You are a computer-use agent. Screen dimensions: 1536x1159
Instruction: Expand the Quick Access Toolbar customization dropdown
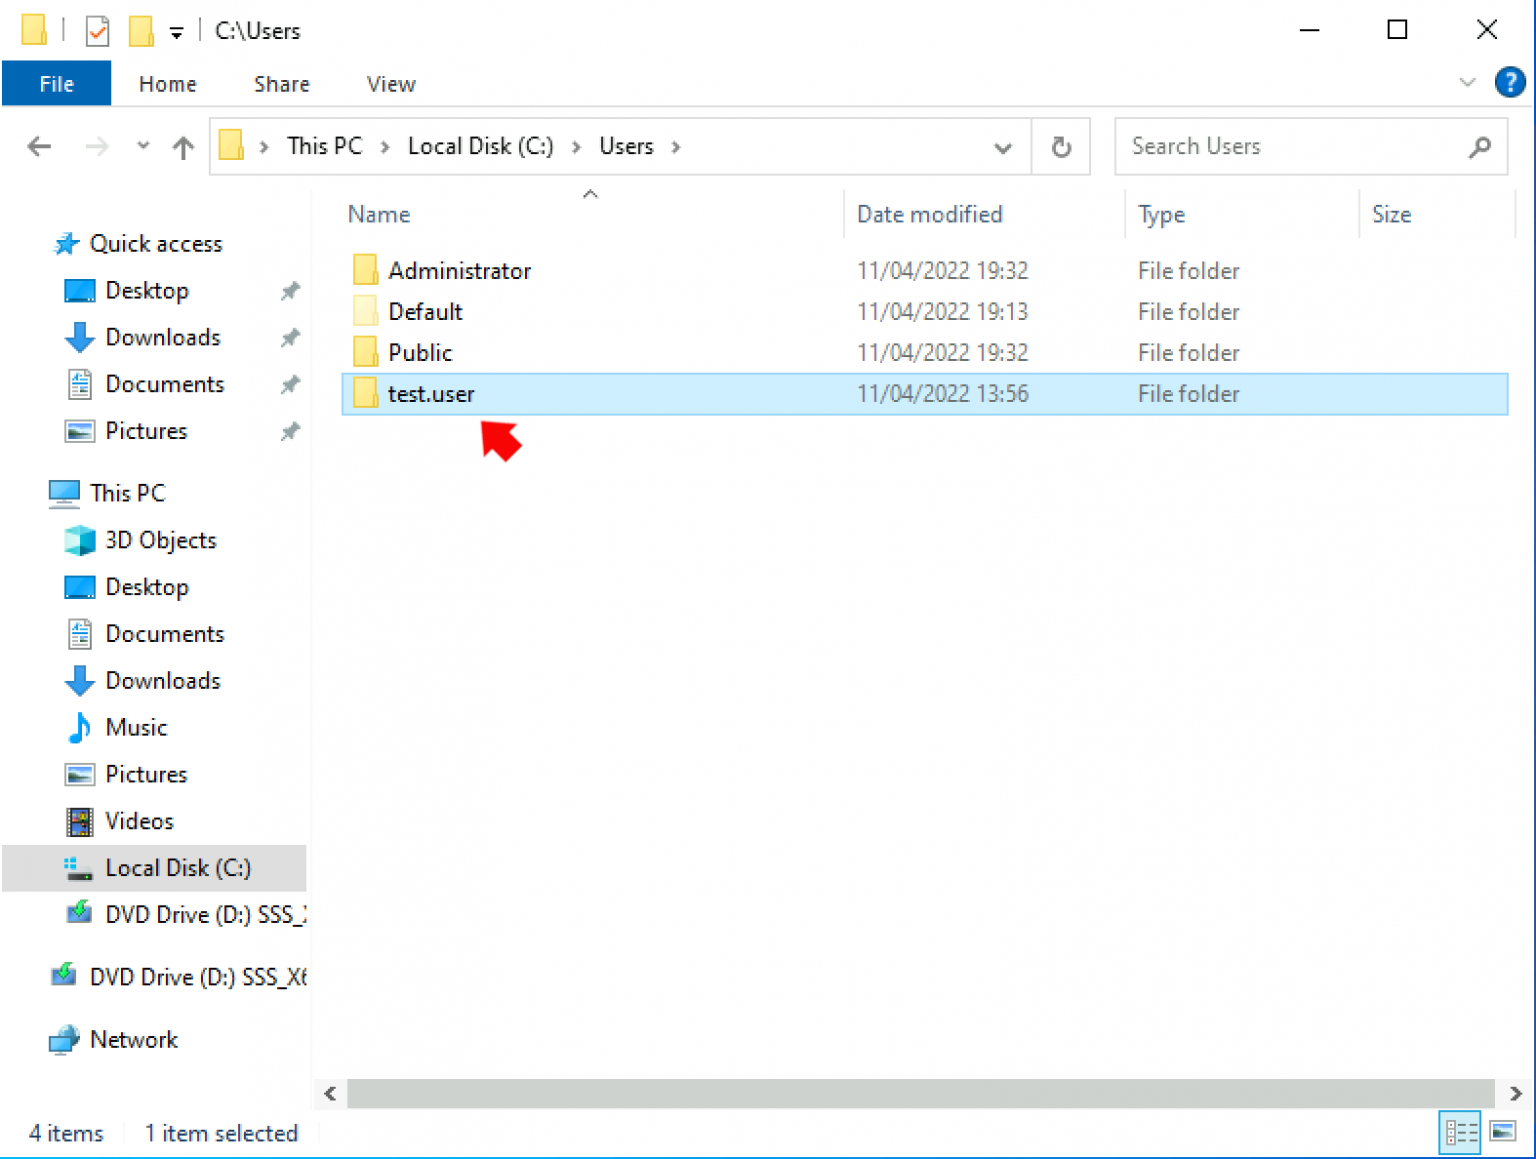coord(176,30)
